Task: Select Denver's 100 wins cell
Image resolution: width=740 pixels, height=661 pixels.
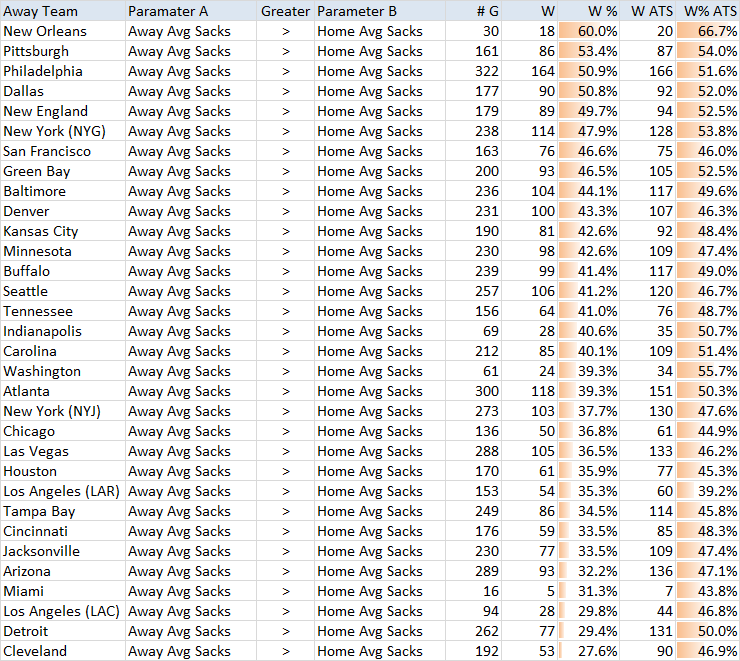Action: coord(530,211)
